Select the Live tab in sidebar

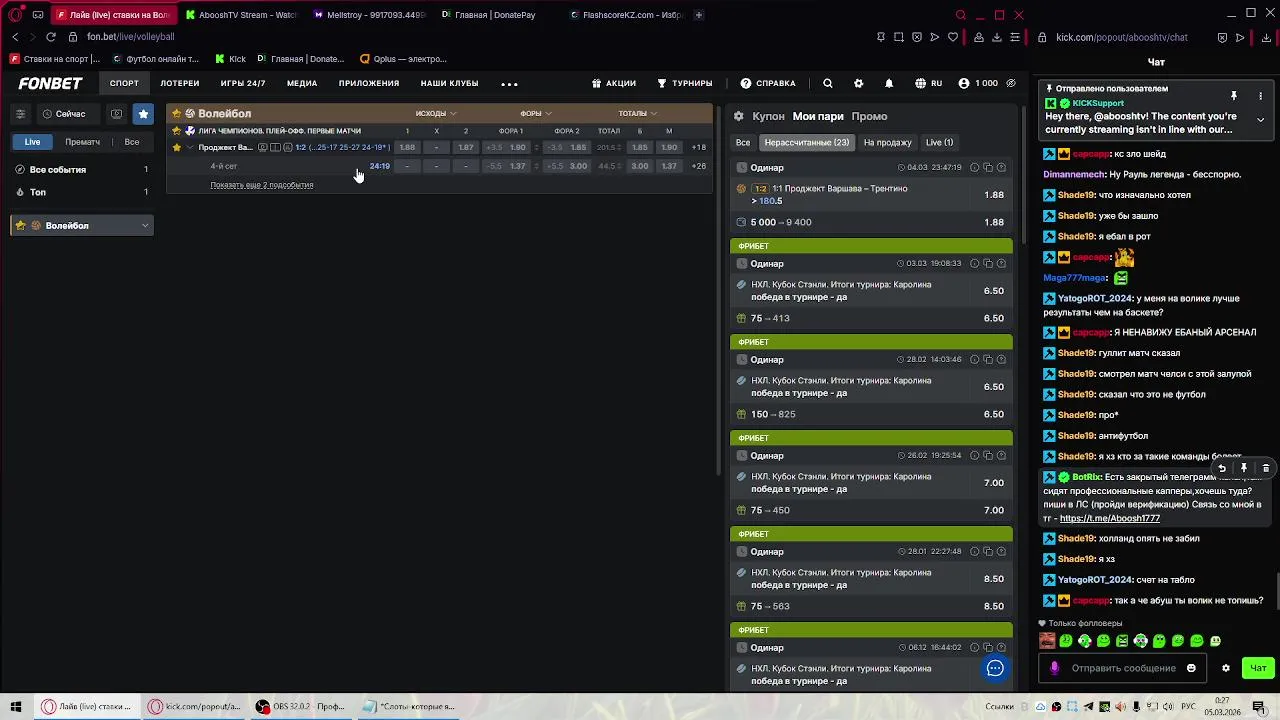click(x=32, y=142)
